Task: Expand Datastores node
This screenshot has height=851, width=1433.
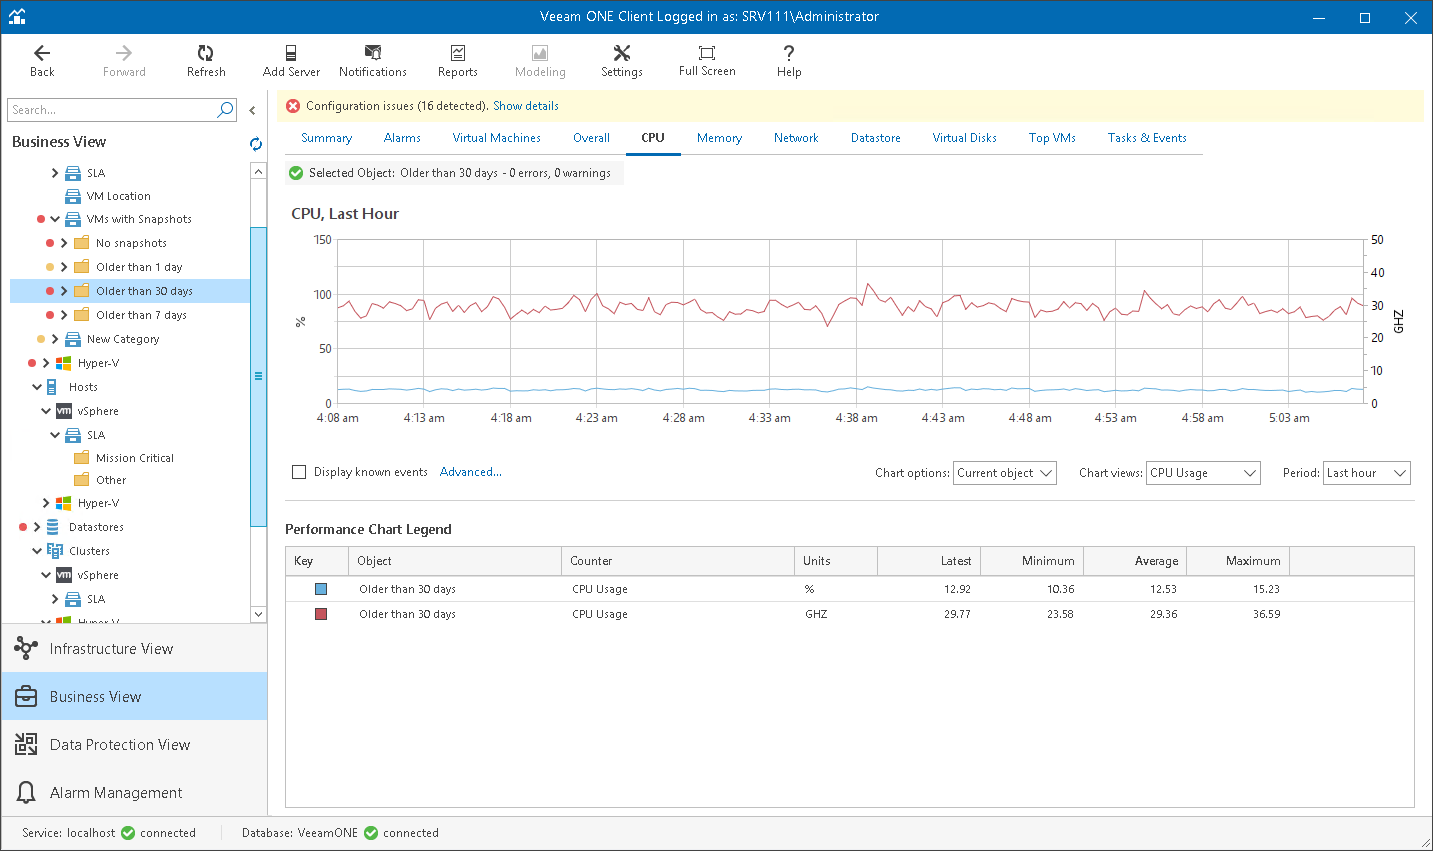Action: tap(37, 527)
